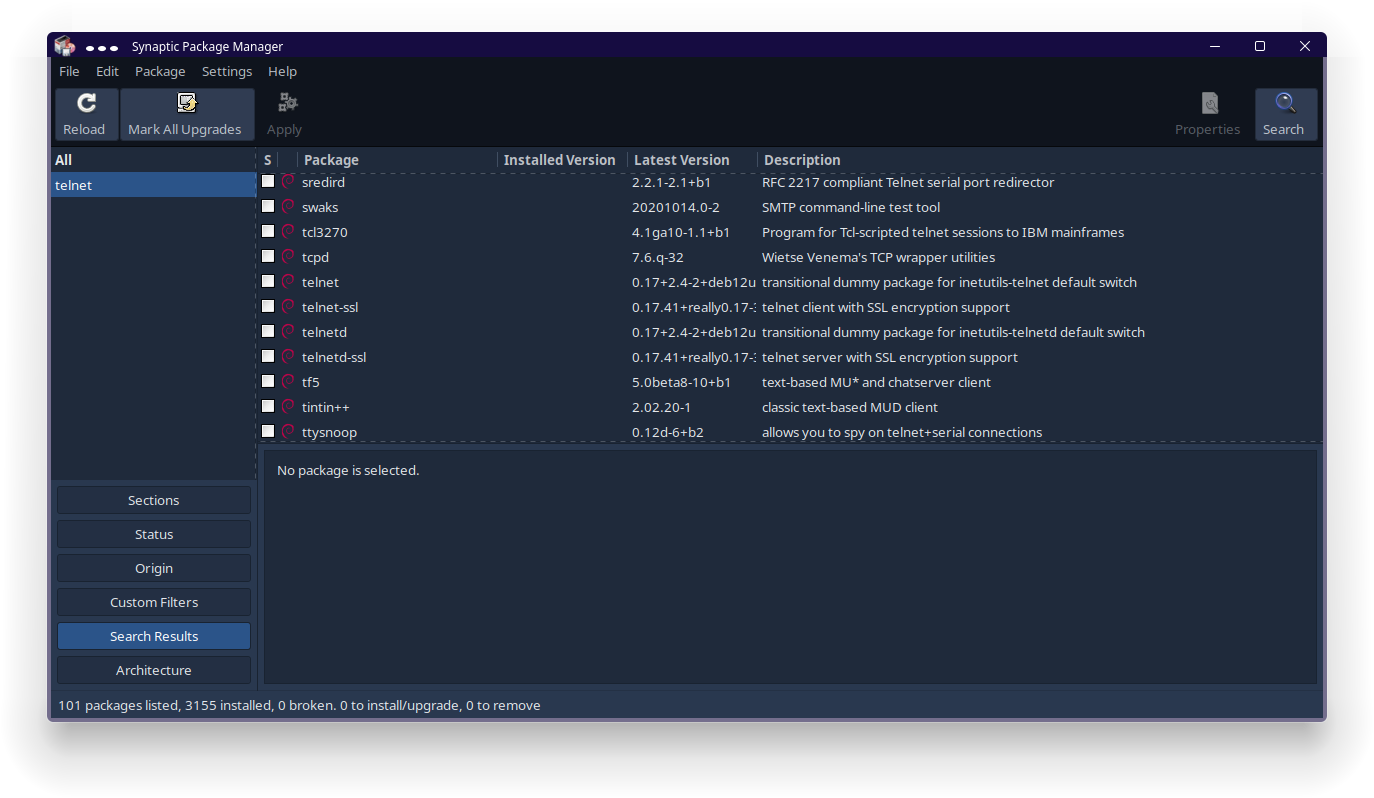Toggle the checkbox for the sredird package

tap(268, 182)
